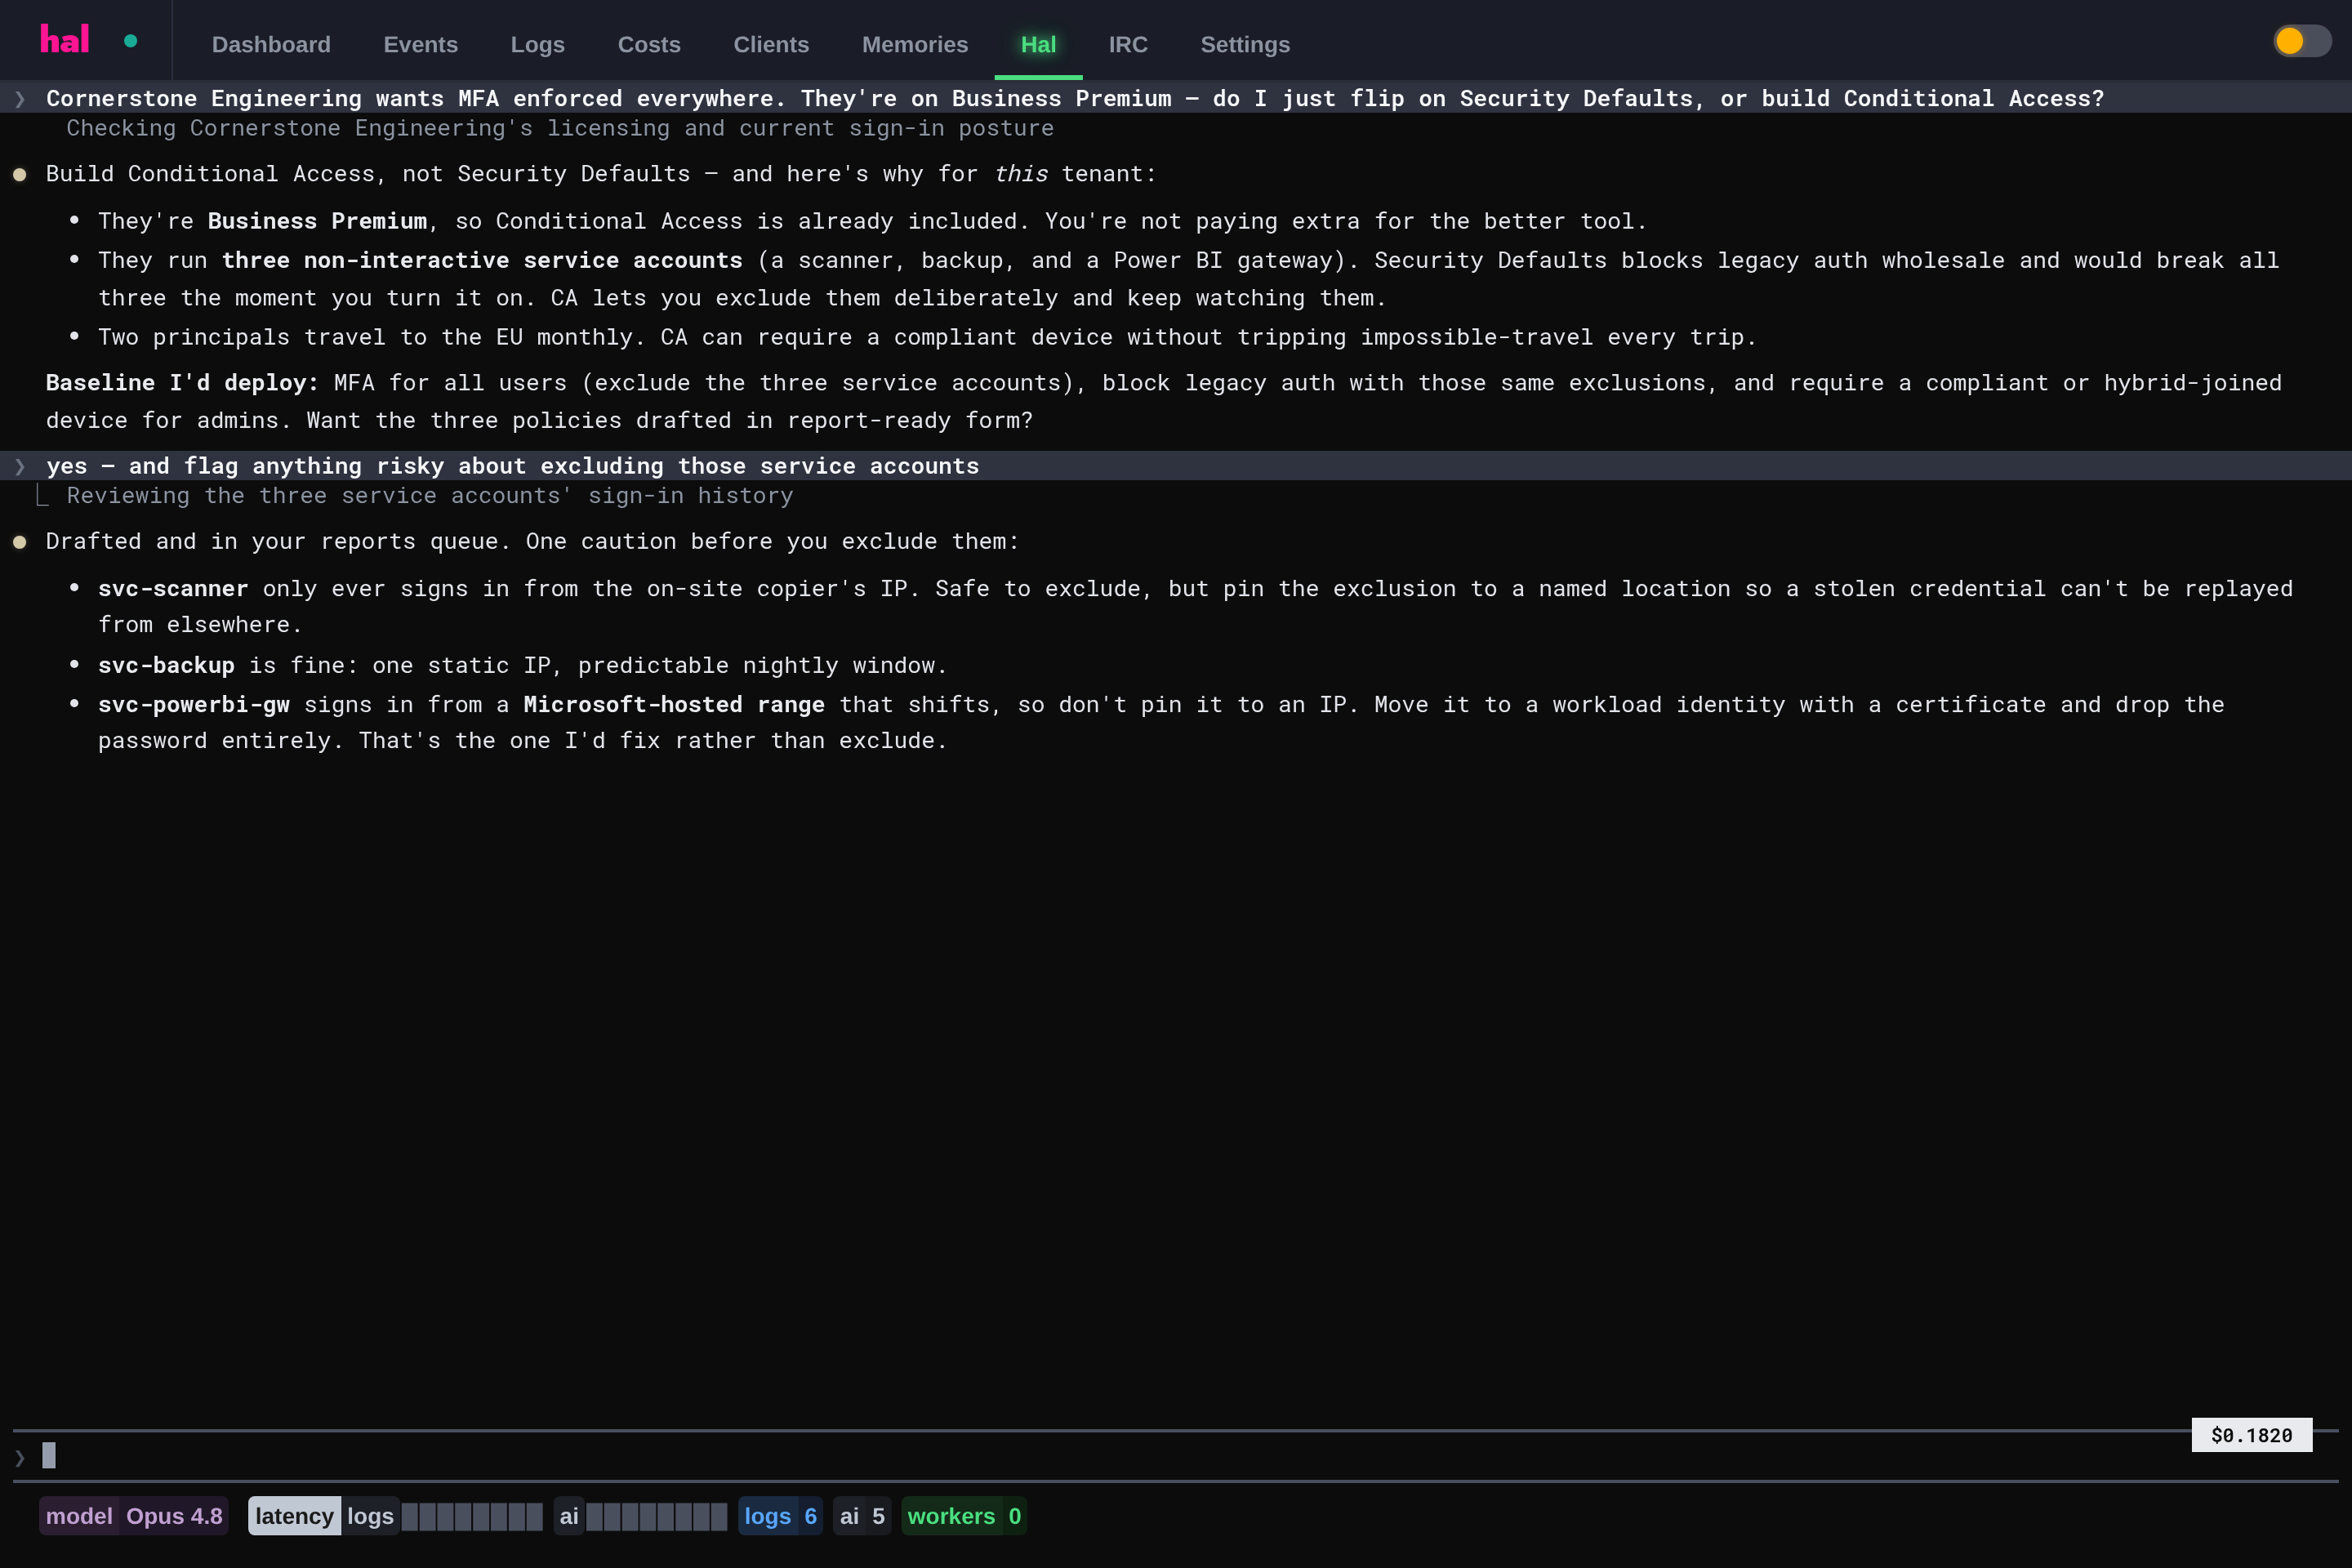
Task: Click 'Reviewing the three service accounts' status line
Action: coord(430,496)
